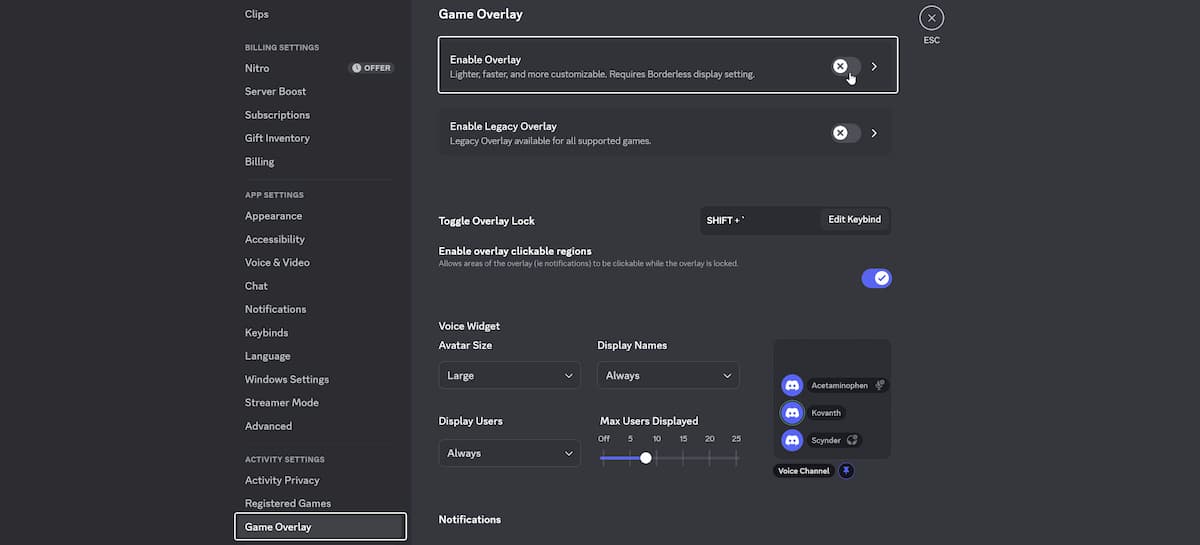This screenshot has height=545, width=1200.
Task: Click the pin icon beside Voice Channel
Action: pos(846,470)
